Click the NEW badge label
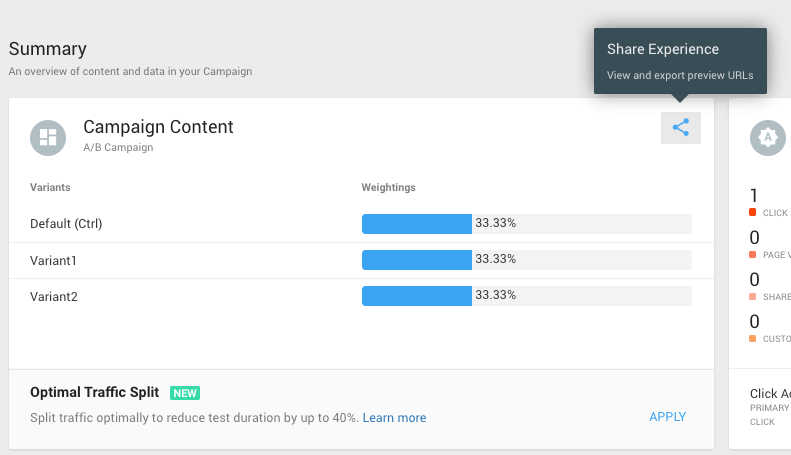This screenshot has width=791, height=455. click(x=185, y=393)
